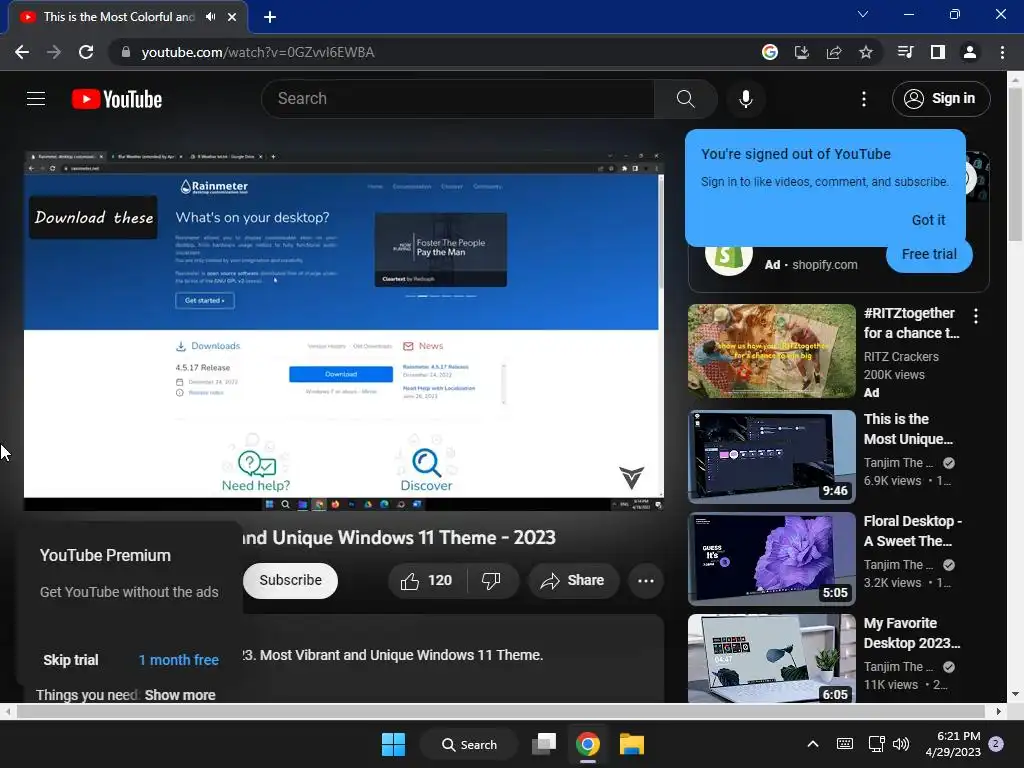Open the Chrome profile icon
This screenshot has width=1024, height=768.
click(x=969, y=52)
